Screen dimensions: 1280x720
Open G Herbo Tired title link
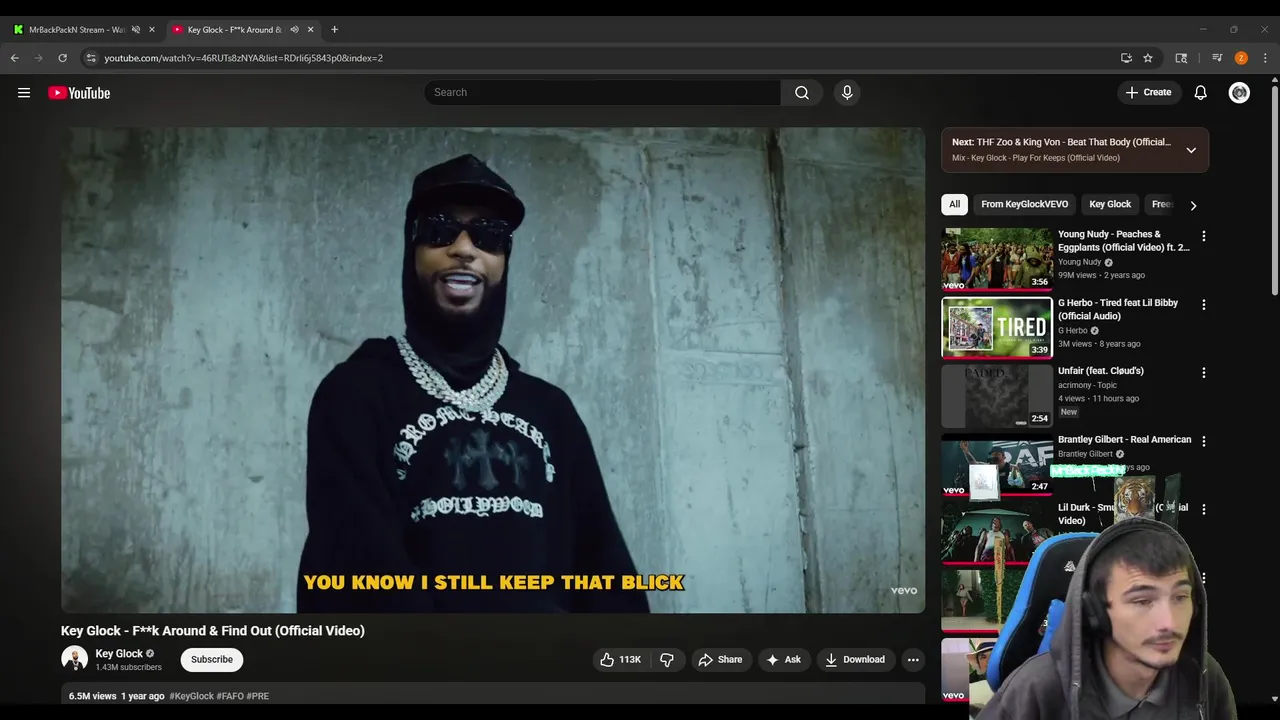pyautogui.click(x=1118, y=309)
